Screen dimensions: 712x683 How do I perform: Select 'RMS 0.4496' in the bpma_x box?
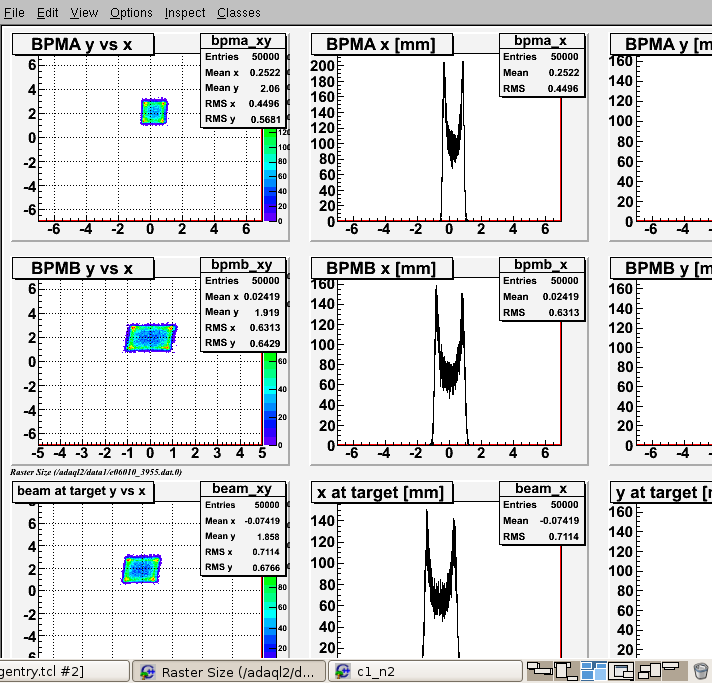(x=542, y=89)
